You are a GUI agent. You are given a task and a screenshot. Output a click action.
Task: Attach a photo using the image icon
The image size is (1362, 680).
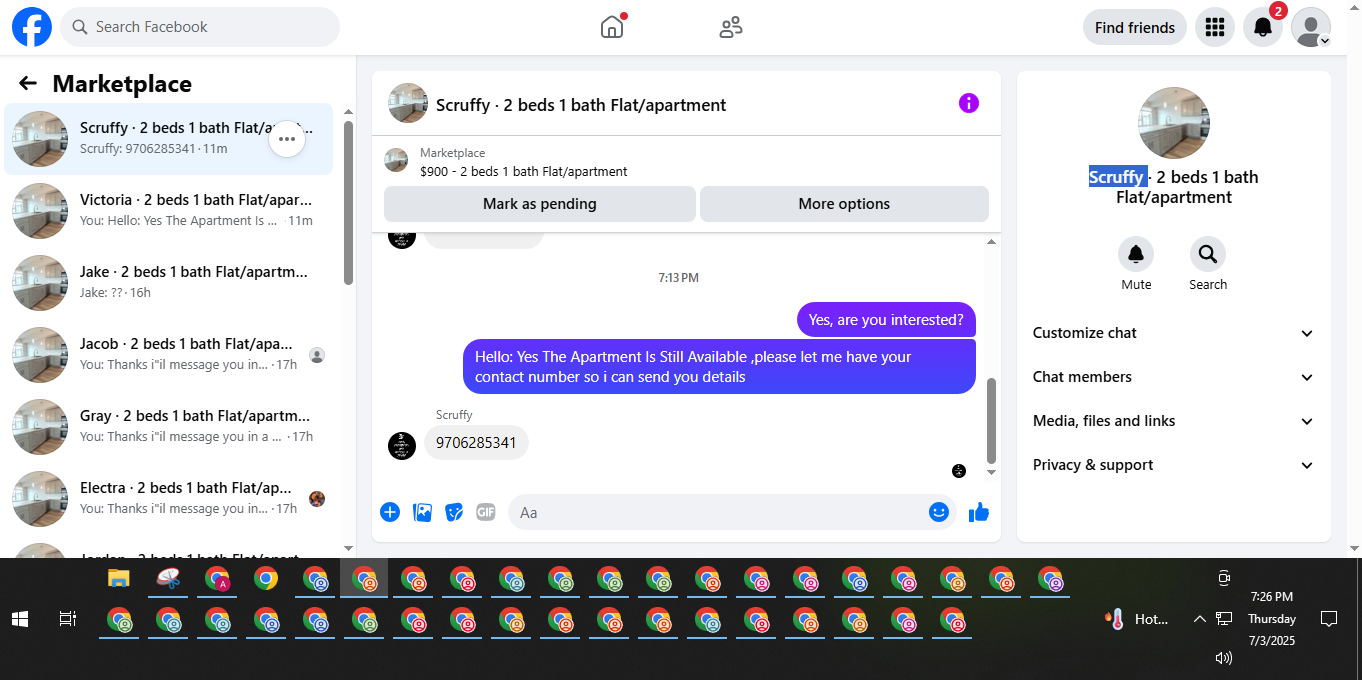[423, 512]
